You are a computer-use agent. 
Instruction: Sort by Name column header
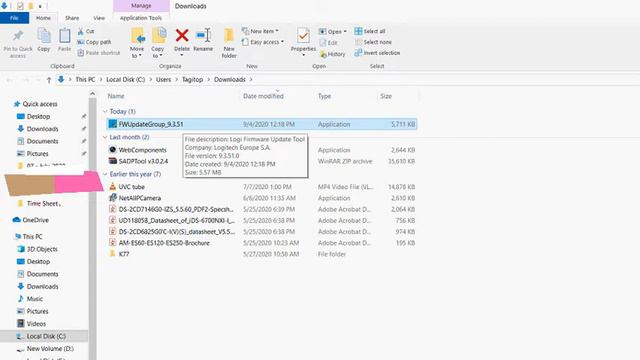pos(116,96)
